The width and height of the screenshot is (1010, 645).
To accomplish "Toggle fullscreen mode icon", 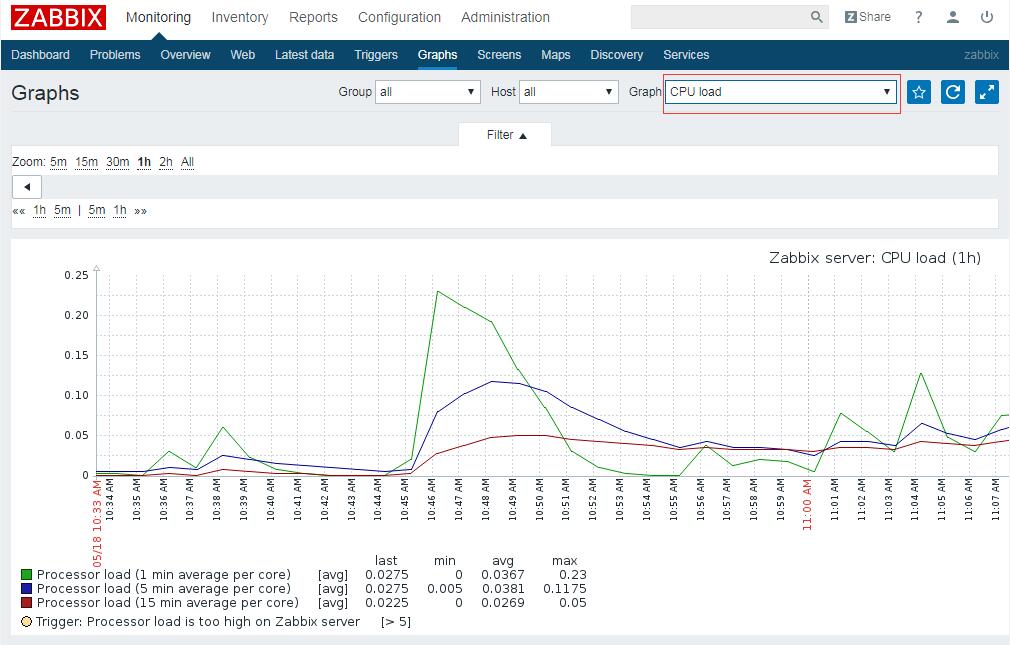I will click(987, 92).
